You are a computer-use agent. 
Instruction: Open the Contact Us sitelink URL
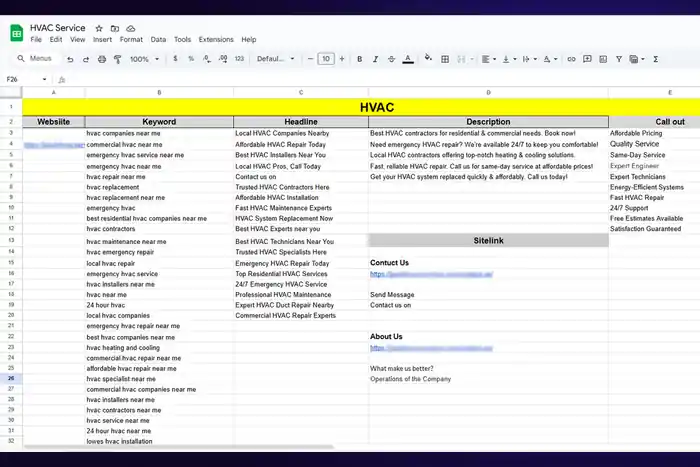click(431, 274)
